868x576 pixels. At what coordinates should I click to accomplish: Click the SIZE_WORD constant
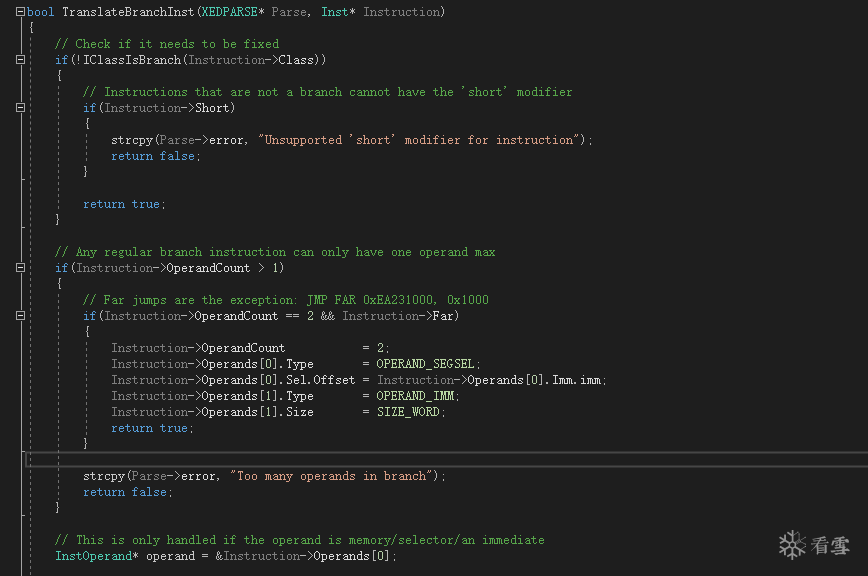tap(410, 412)
